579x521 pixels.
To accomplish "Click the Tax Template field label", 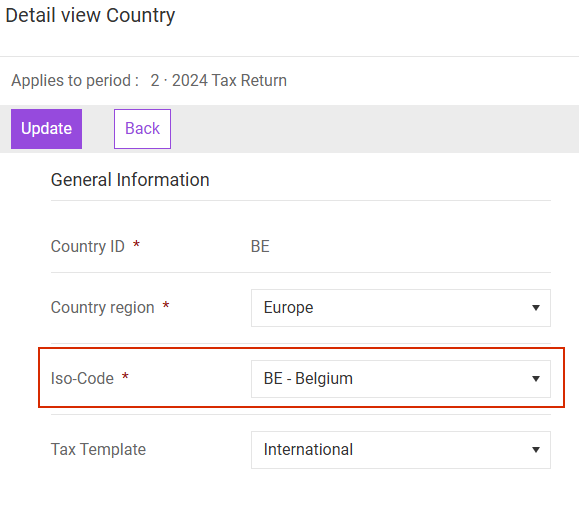I will coord(99,449).
